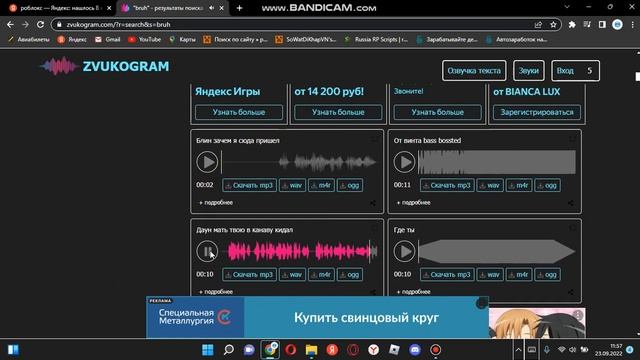Open the browser extensions puzzle icon
Image resolution: width=640 pixels, height=360 pixels.
(572, 24)
